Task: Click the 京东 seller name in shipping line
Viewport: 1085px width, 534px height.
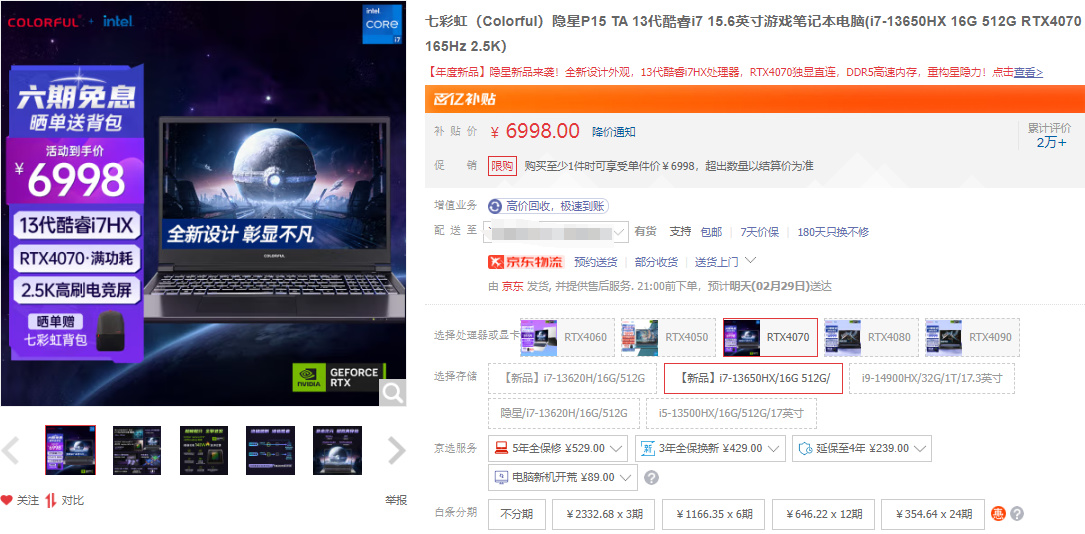Action: (513, 286)
